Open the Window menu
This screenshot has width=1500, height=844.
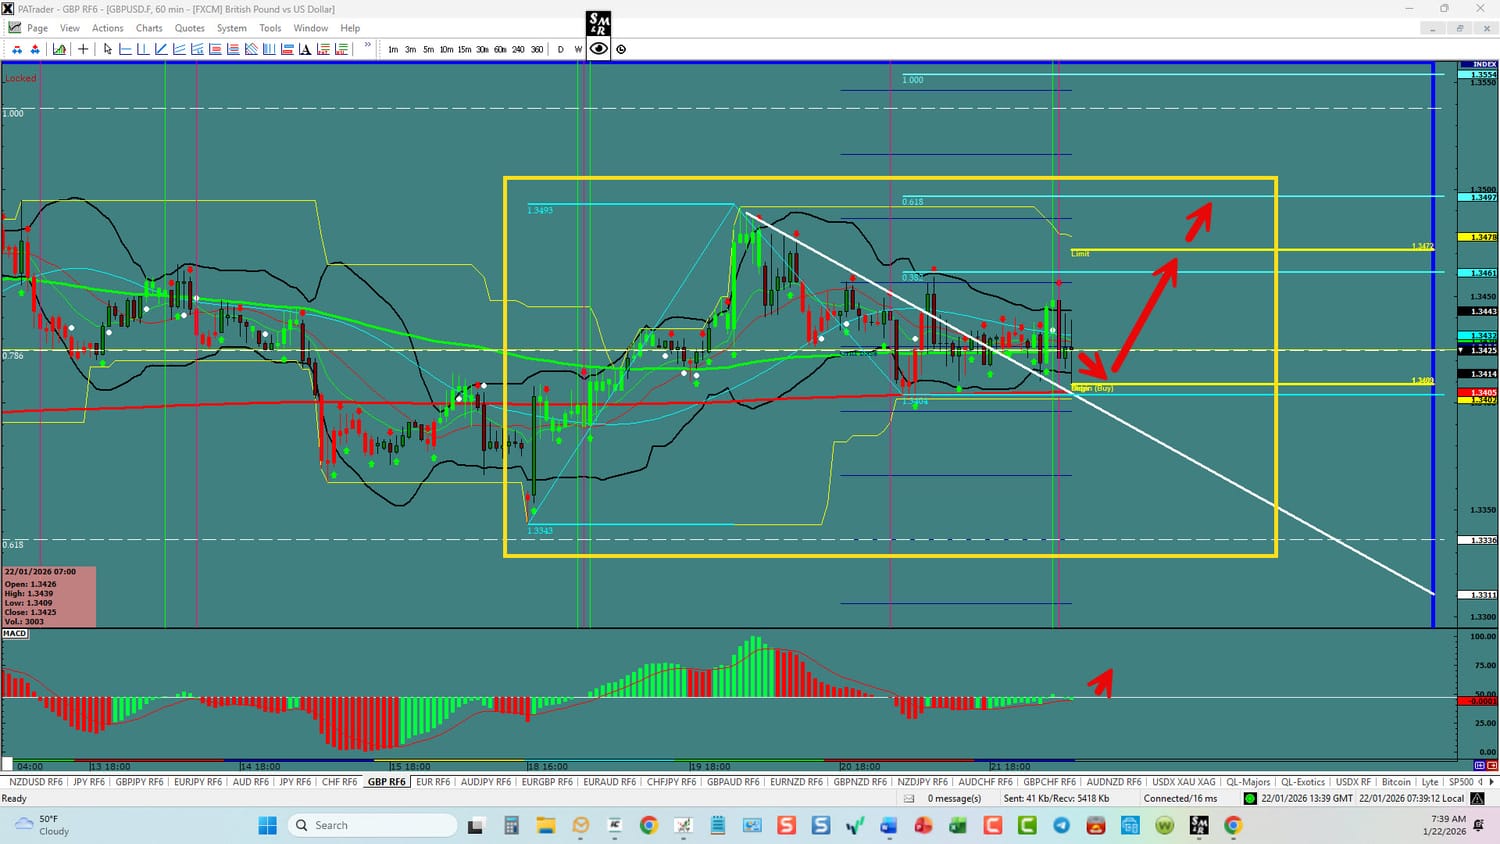[x=311, y=28]
